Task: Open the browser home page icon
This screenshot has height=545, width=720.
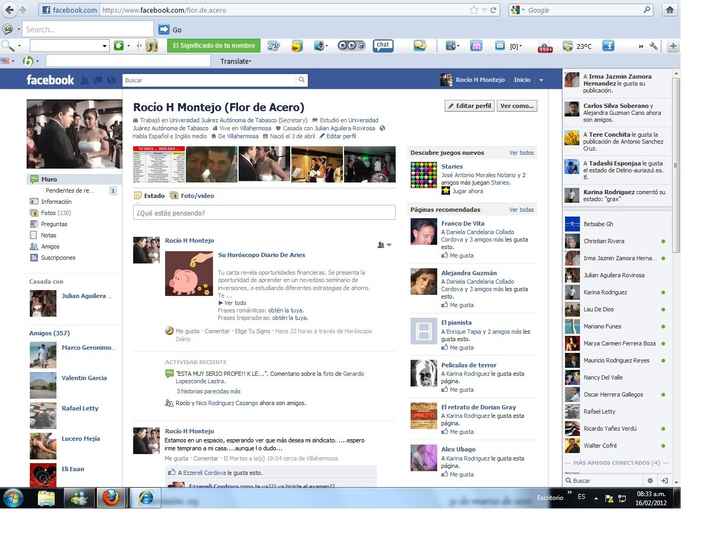Action: tap(669, 10)
